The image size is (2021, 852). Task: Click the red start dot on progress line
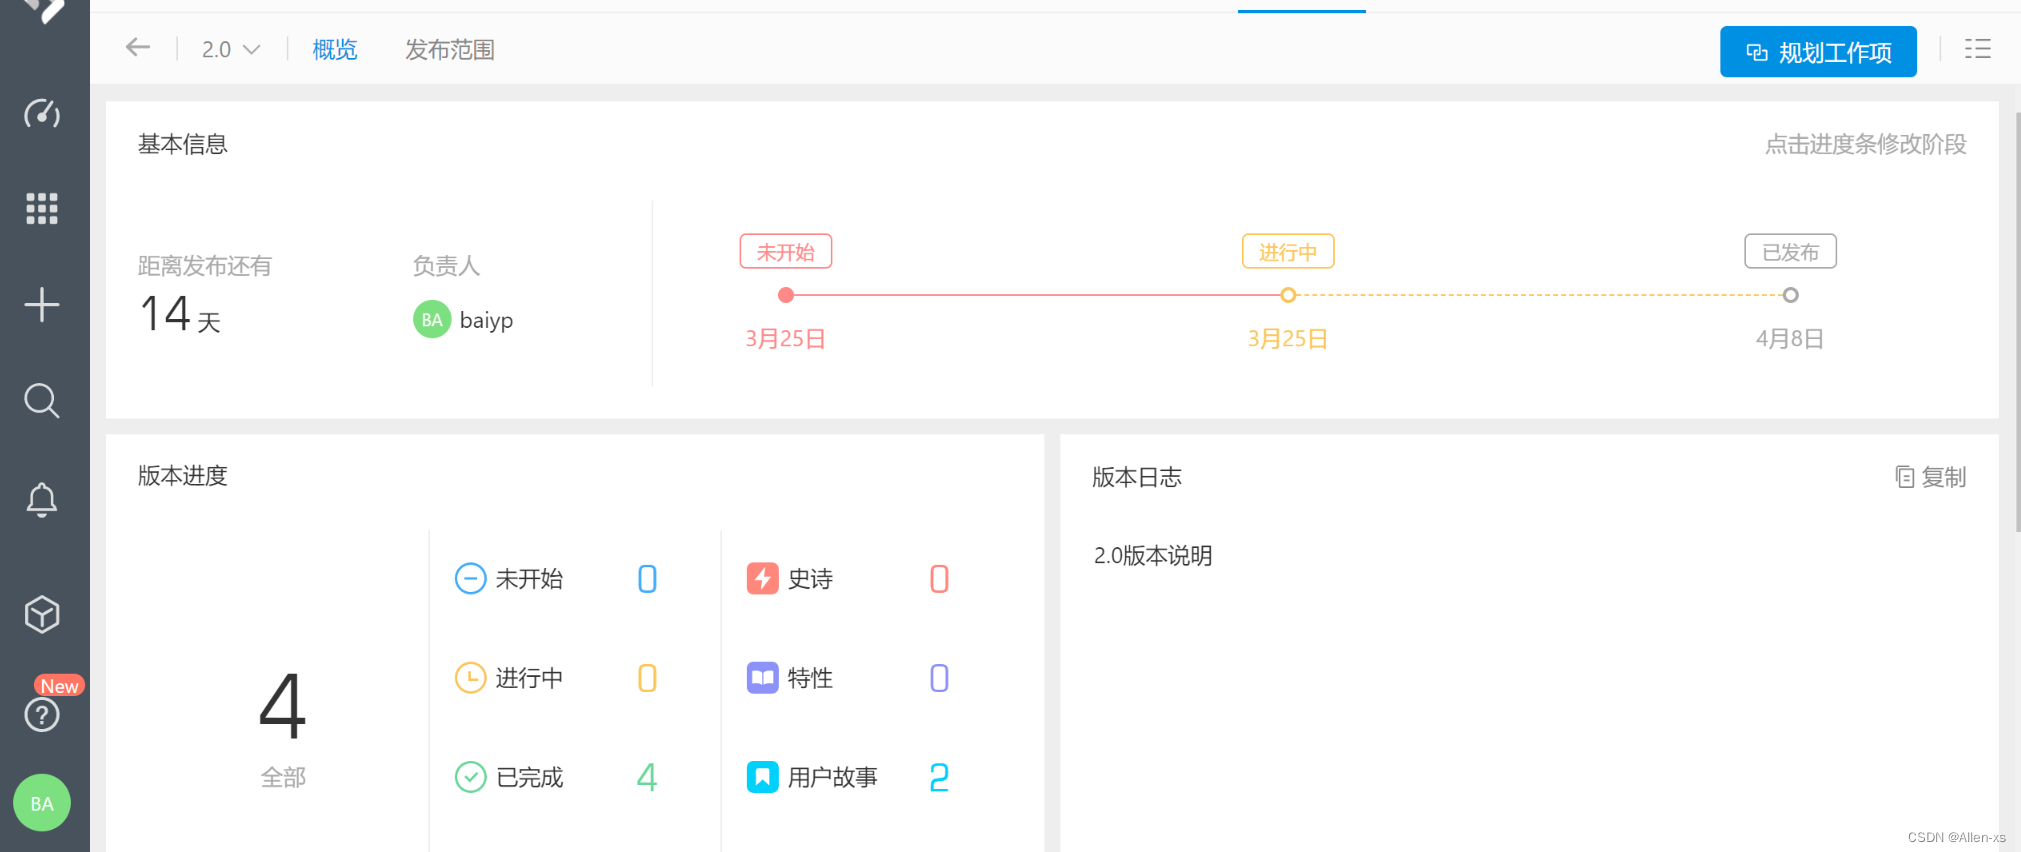[786, 295]
